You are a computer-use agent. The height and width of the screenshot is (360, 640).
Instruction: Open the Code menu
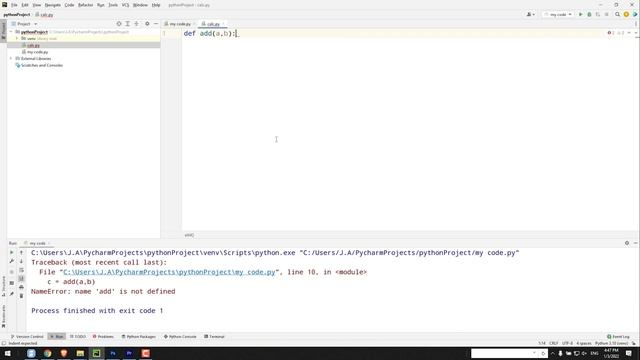(69, 5)
